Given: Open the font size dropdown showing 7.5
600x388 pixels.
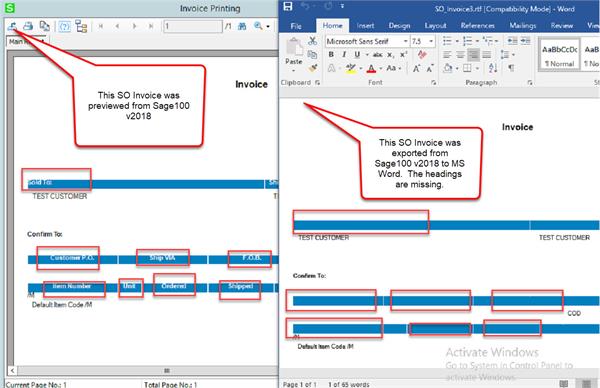Looking at the screenshot, I should (x=431, y=41).
